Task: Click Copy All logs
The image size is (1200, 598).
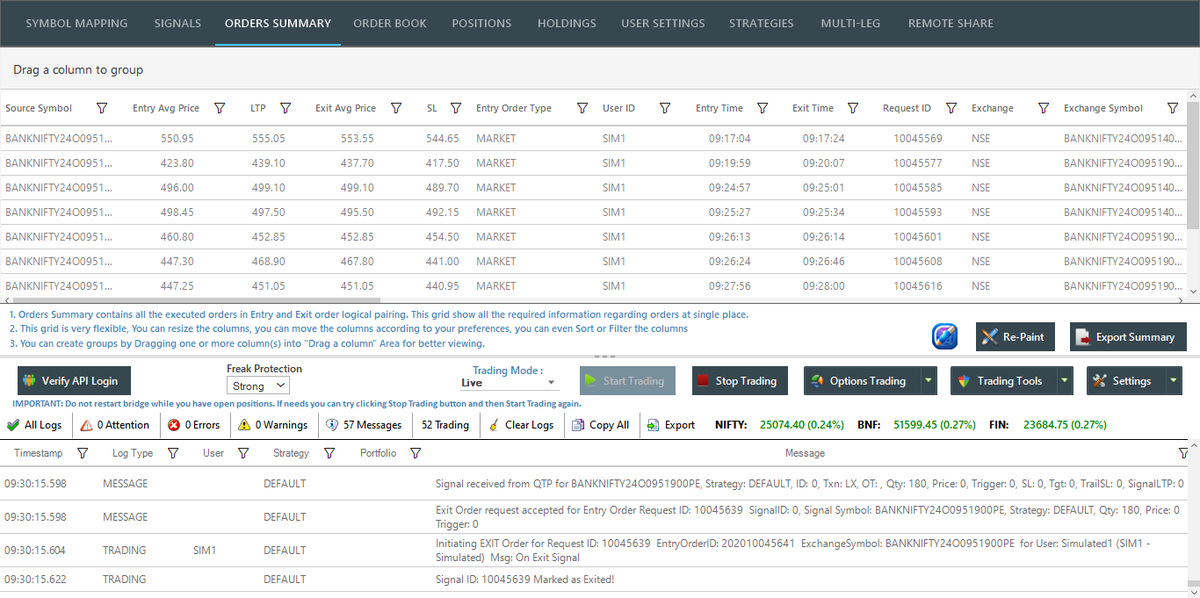Action: click(x=600, y=425)
